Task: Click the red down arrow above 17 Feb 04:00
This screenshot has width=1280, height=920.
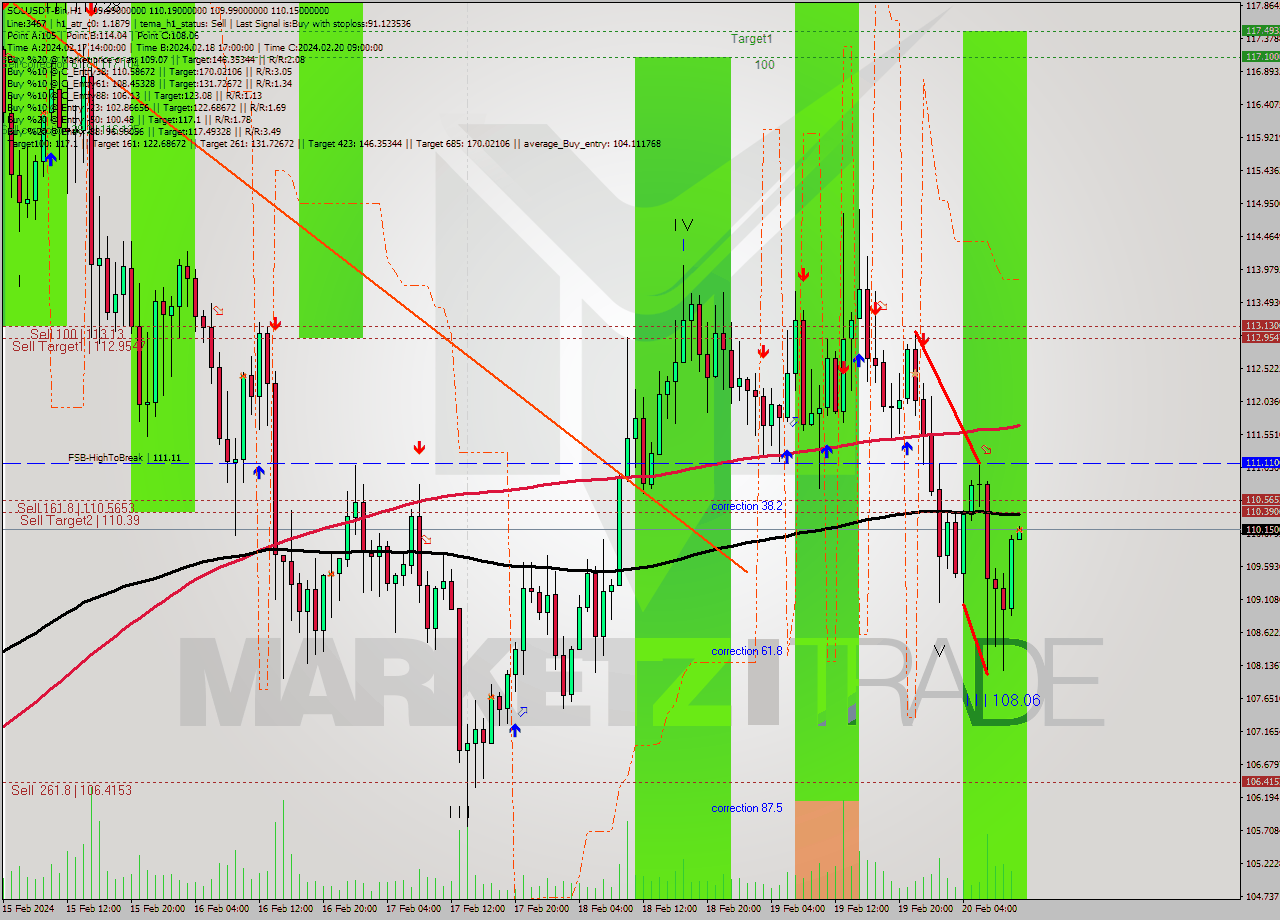Action: point(420,449)
